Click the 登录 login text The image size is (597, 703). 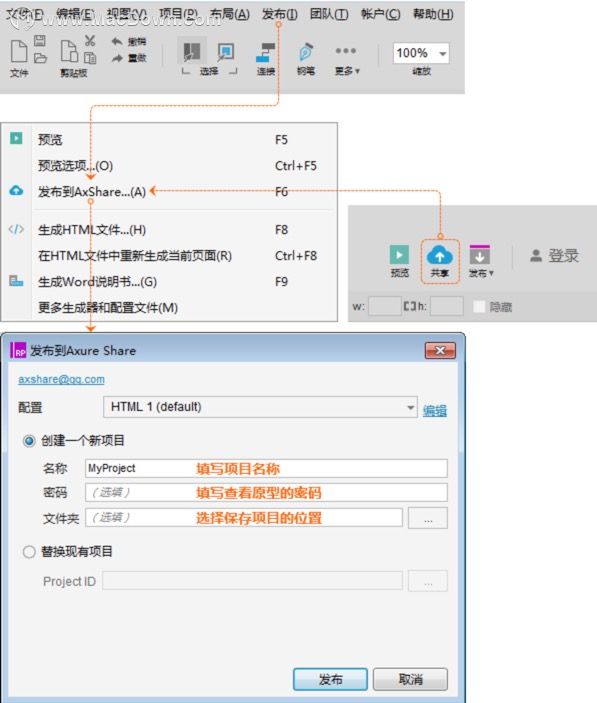tap(563, 256)
